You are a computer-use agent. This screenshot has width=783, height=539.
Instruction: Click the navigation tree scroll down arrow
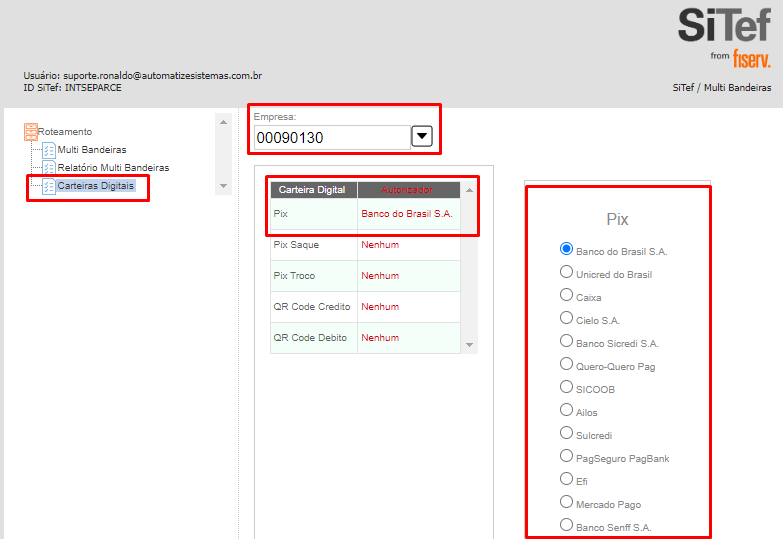[x=223, y=186]
